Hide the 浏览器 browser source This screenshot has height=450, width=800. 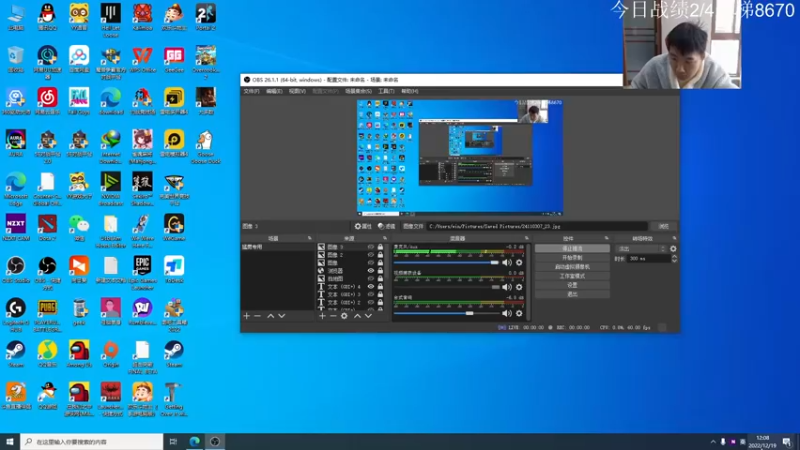[371, 270]
